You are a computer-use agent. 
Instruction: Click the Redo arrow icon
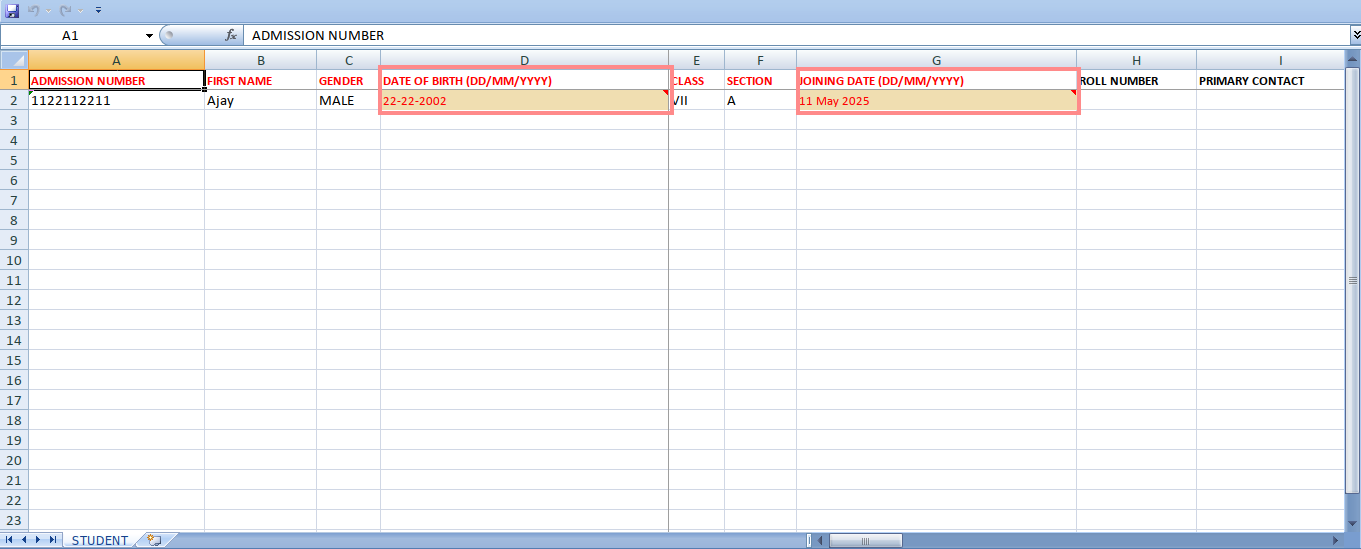coord(66,10)
